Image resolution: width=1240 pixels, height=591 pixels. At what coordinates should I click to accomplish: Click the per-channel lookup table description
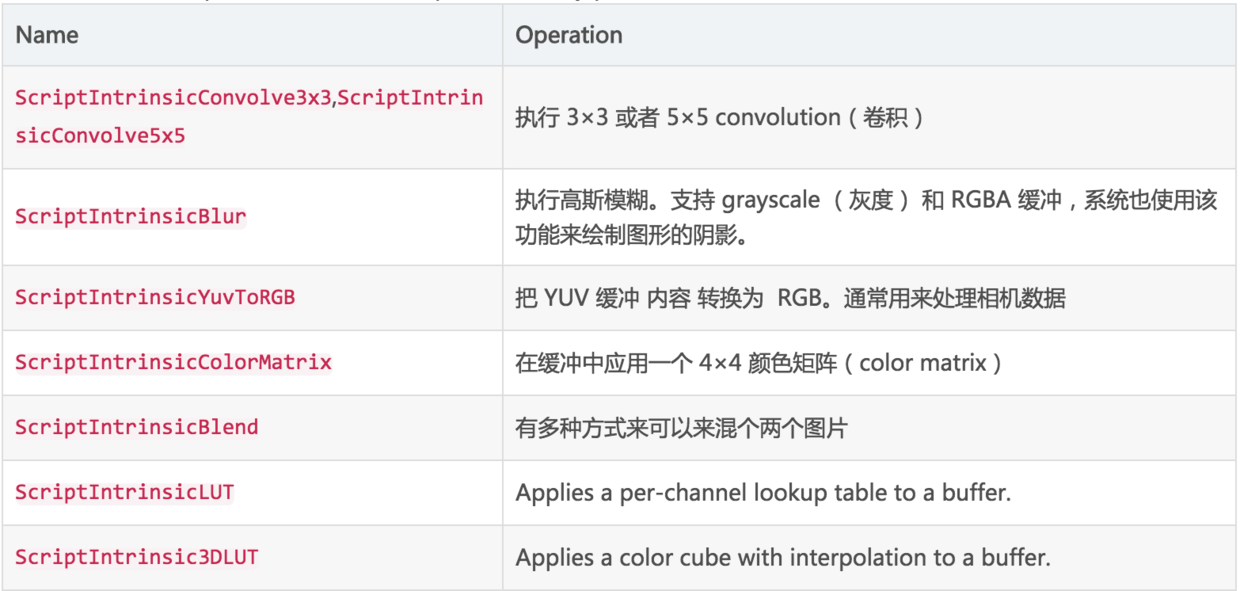[x=764, y=493]
